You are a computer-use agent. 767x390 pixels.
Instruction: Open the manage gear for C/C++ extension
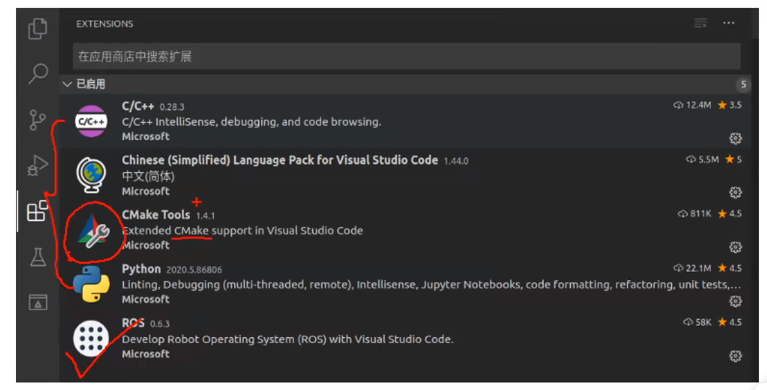pyautogui.click(x=735, y=138)
